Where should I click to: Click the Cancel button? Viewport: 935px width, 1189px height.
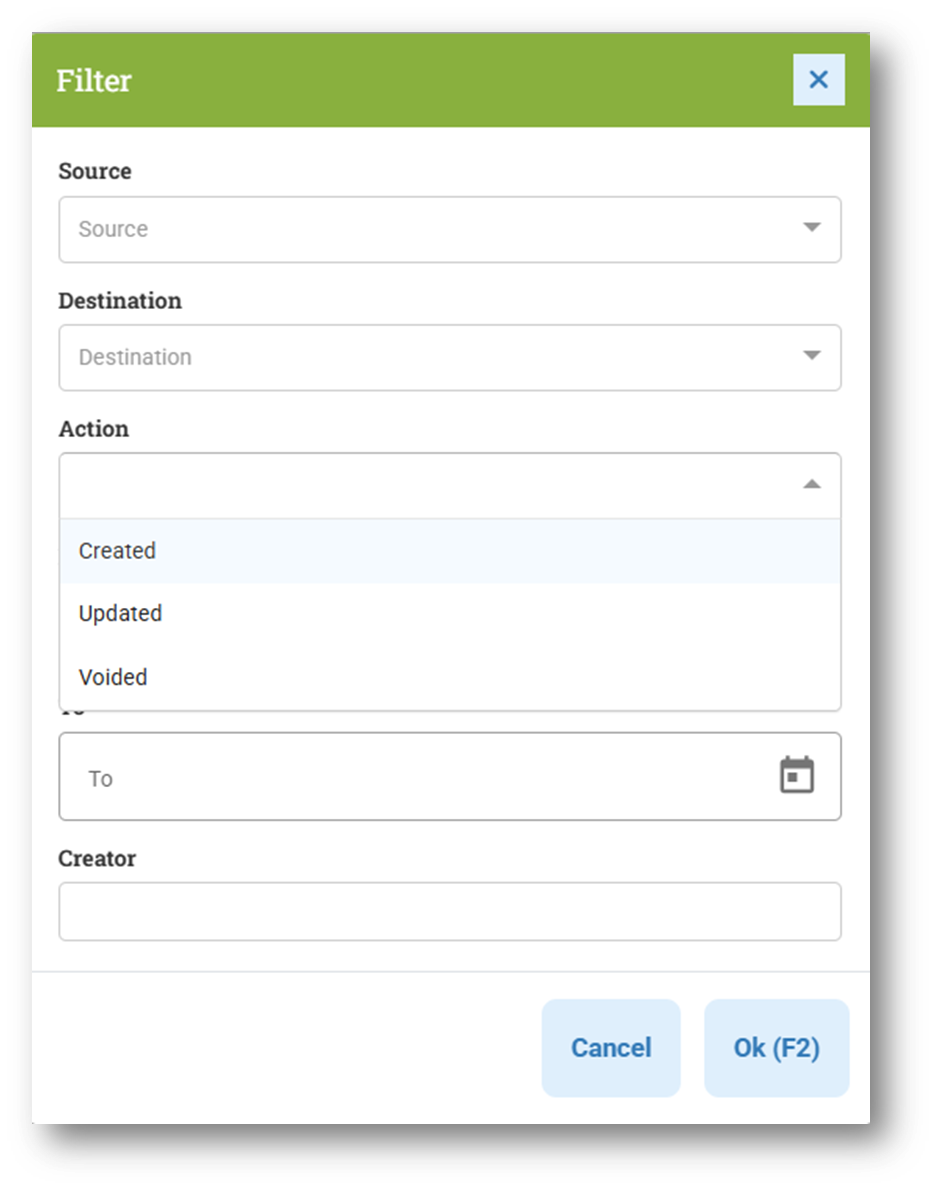coord(610,1048)
